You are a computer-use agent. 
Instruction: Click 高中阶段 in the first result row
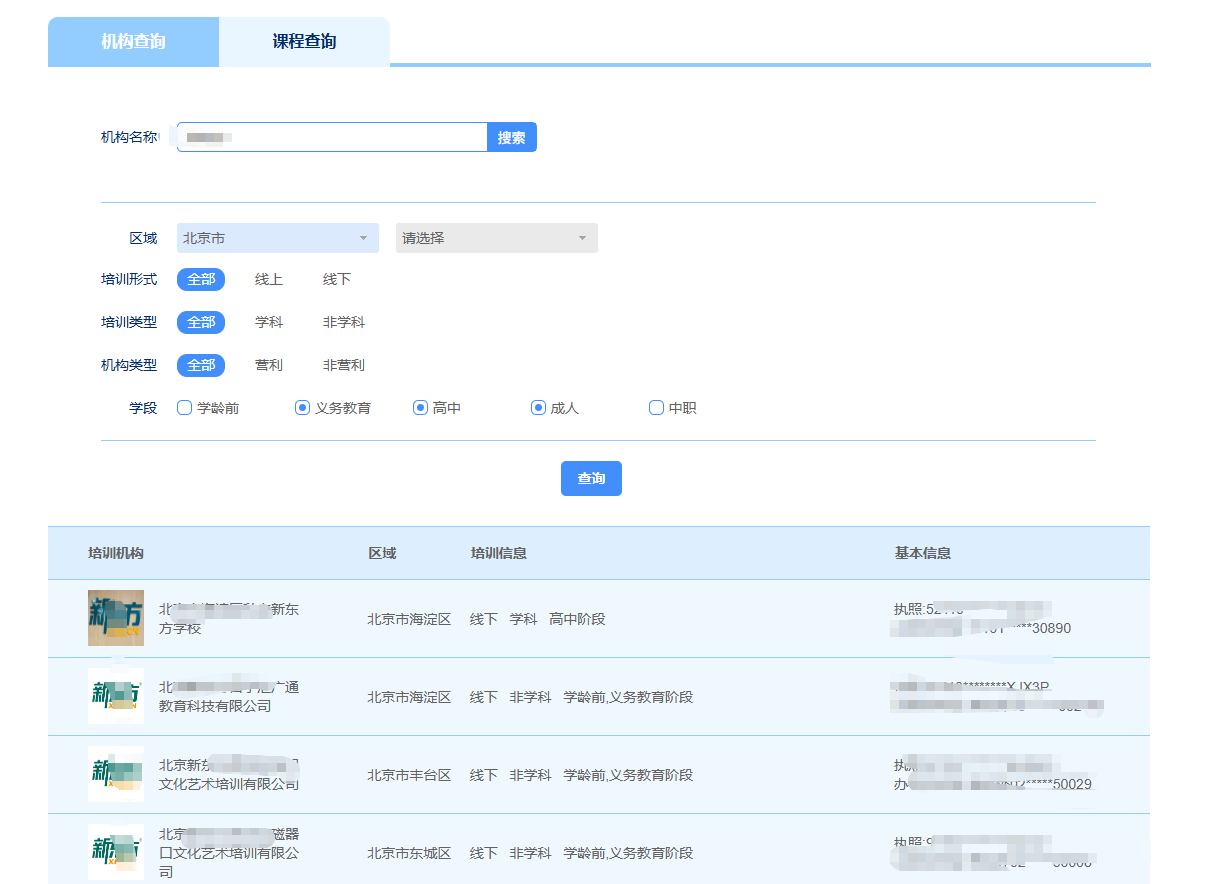pos(577,619)
